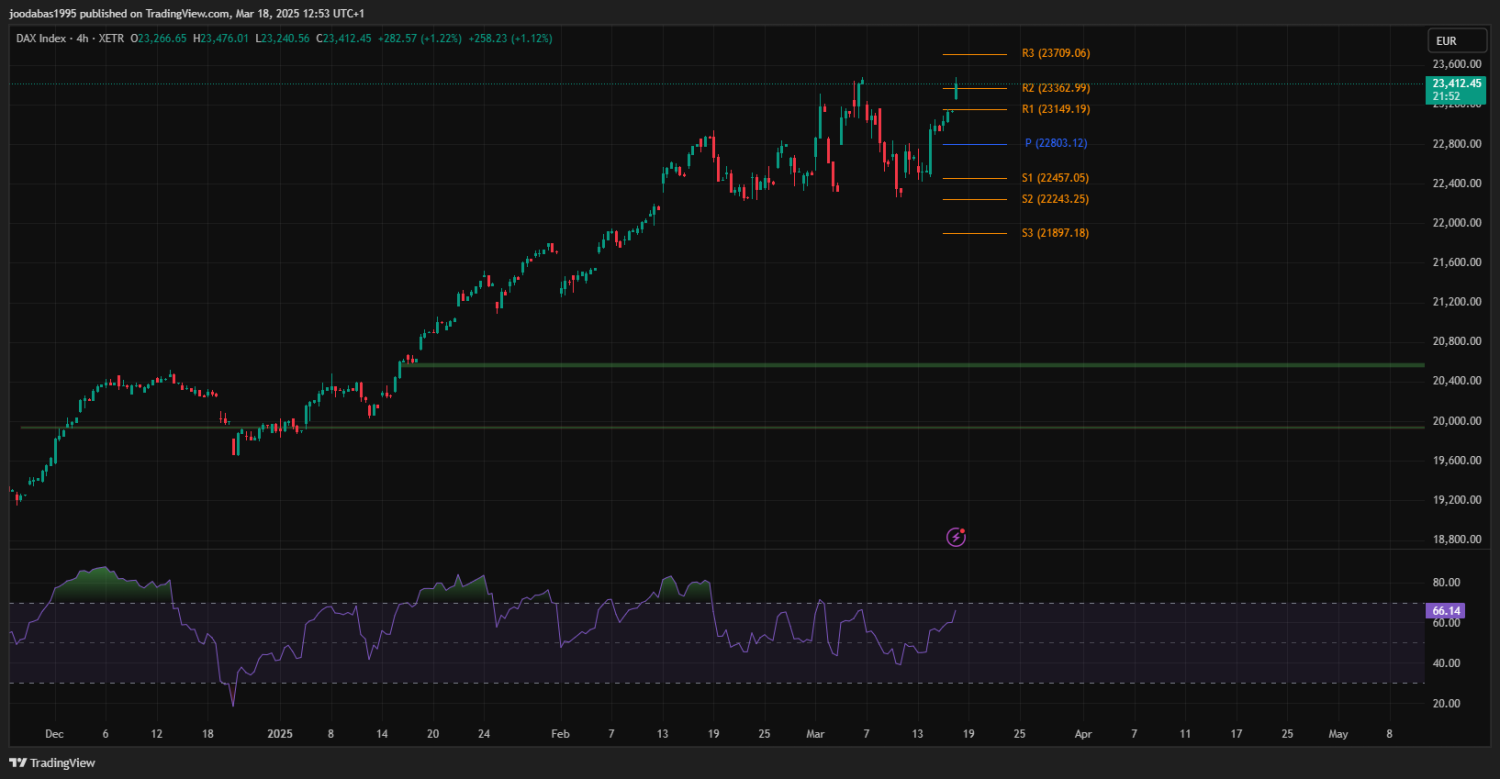Click the purple lightning event icon
Screen dimensions: 1500x779
point(956,537)
